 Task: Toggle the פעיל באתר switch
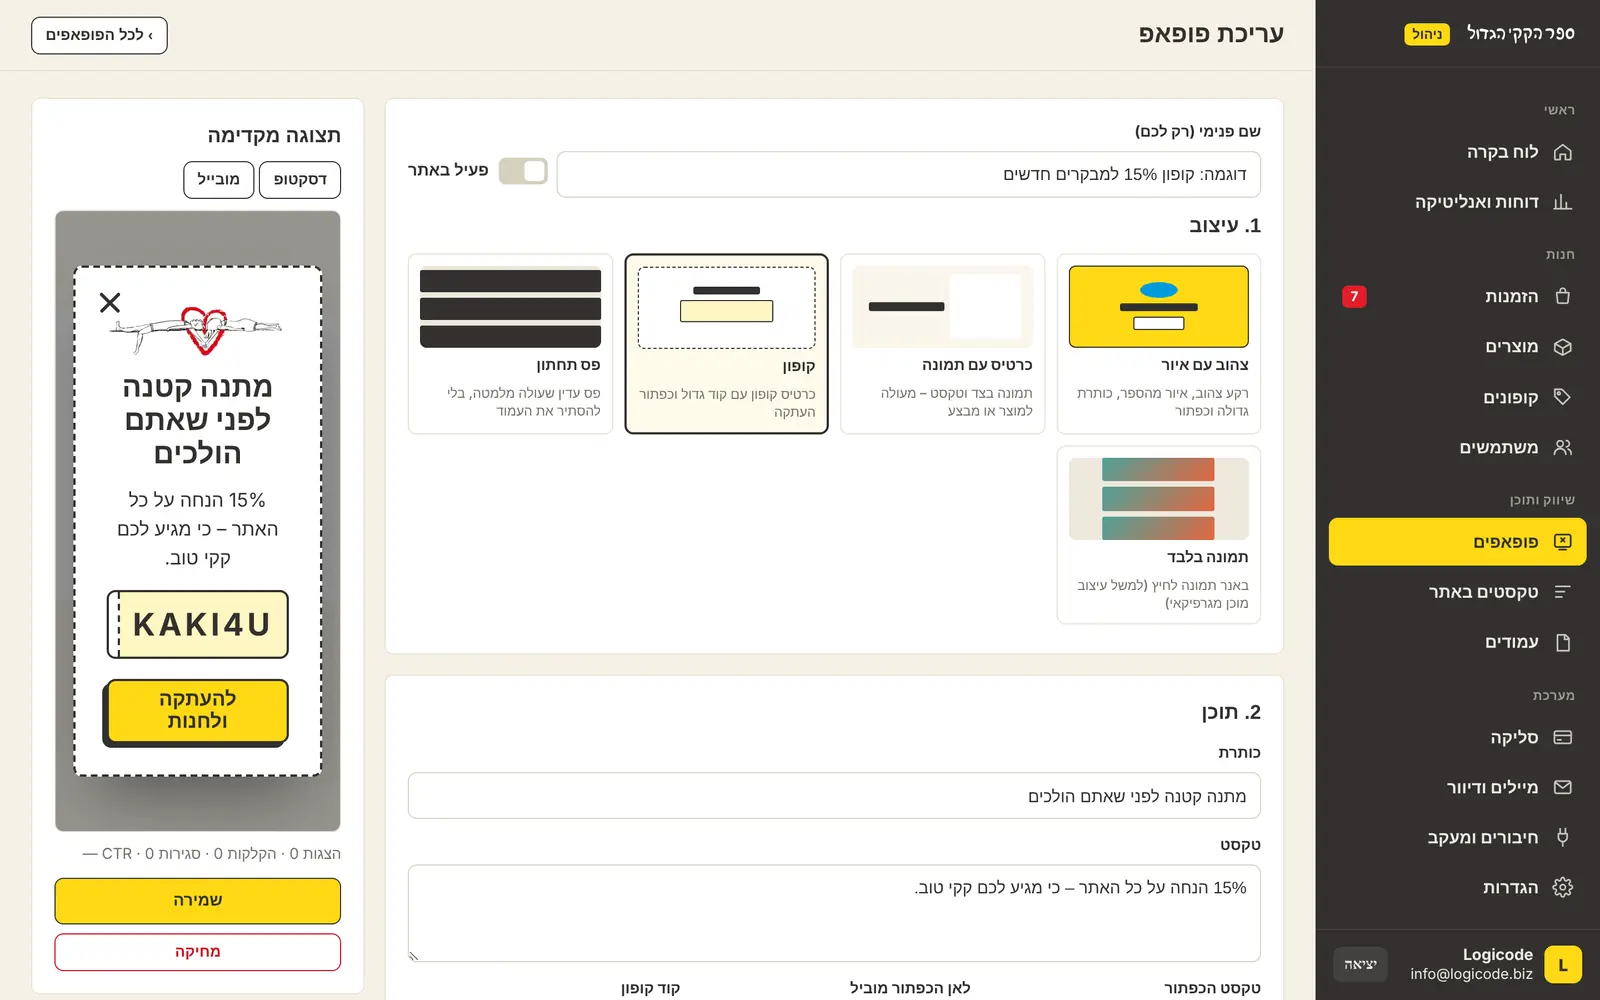pos(523,171)
